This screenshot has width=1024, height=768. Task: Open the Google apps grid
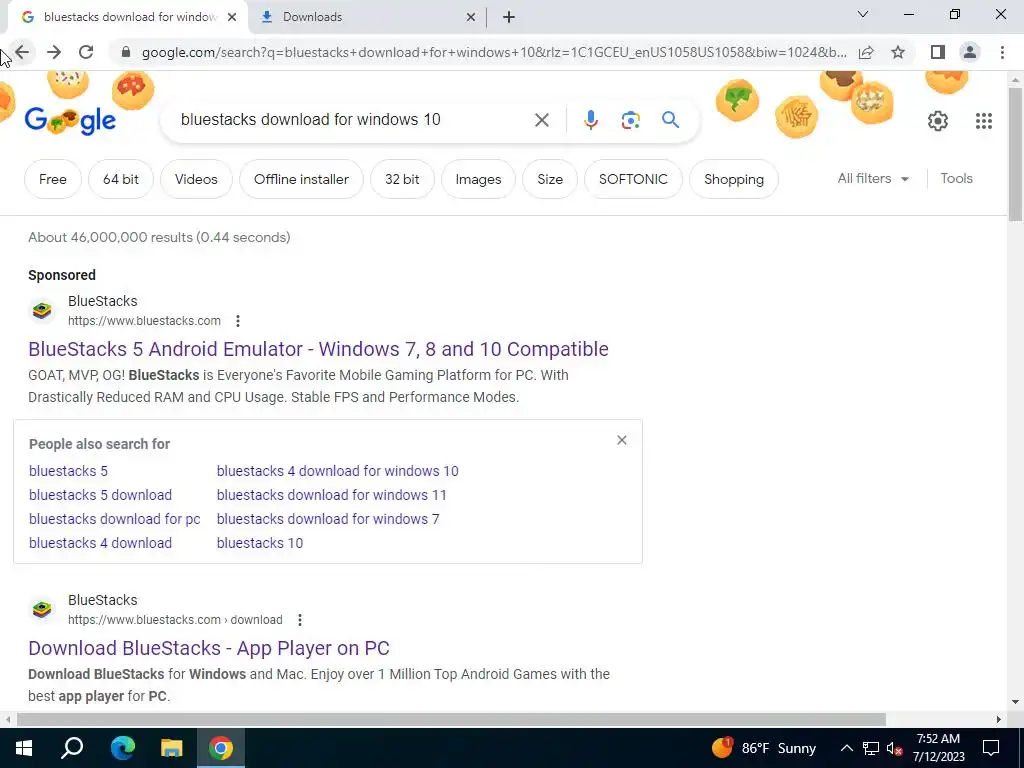point(984,121)
